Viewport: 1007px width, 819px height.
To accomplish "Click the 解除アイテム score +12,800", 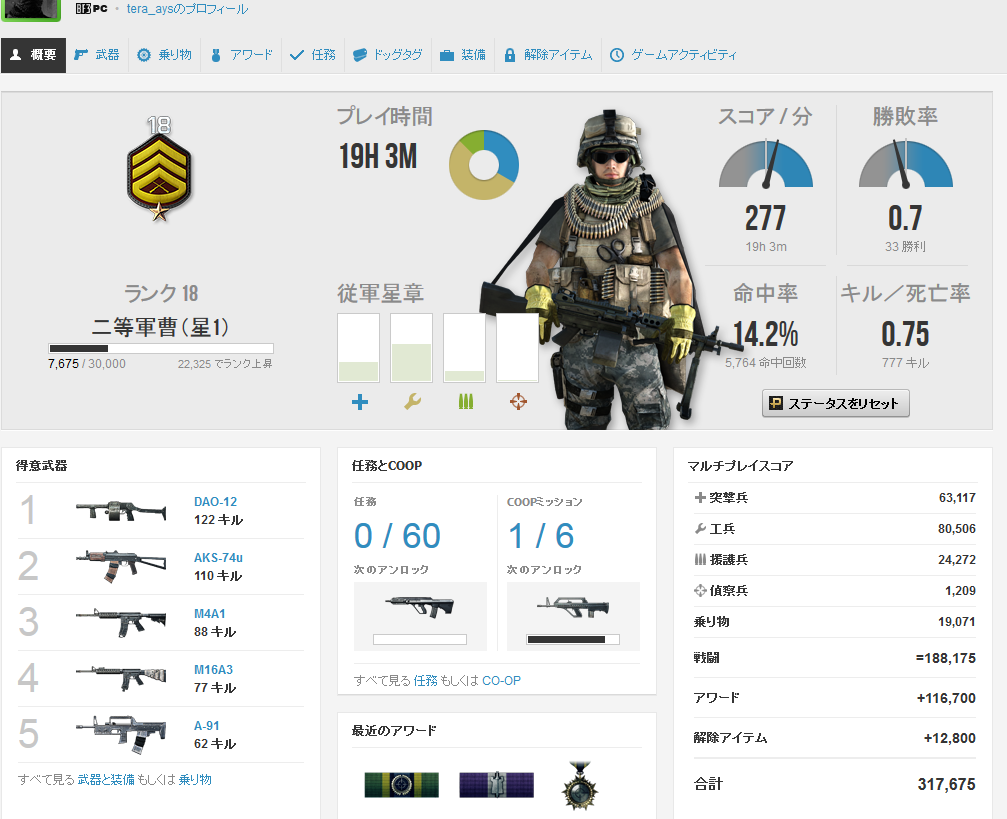I will [949, 738].
